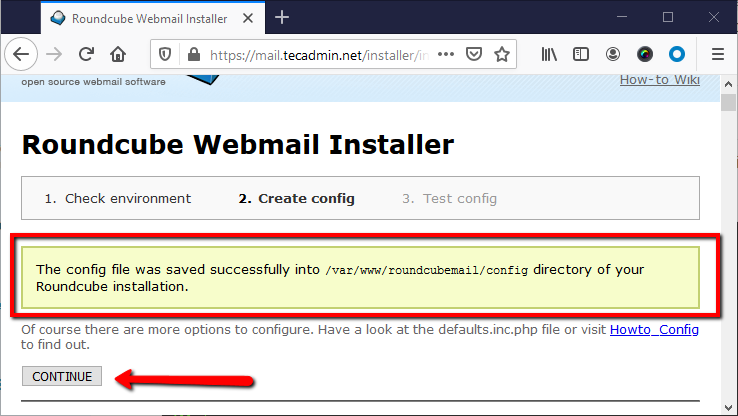Viewport: 738px width, 416px height.
Task: Click the CONTINUE button
Action: (62, 376)
